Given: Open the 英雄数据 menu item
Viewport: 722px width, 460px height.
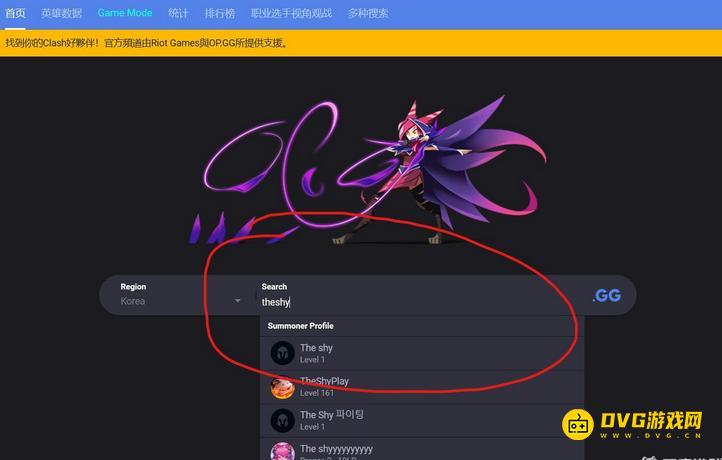Looking at the screenshot, I should [x=61, y=13].
